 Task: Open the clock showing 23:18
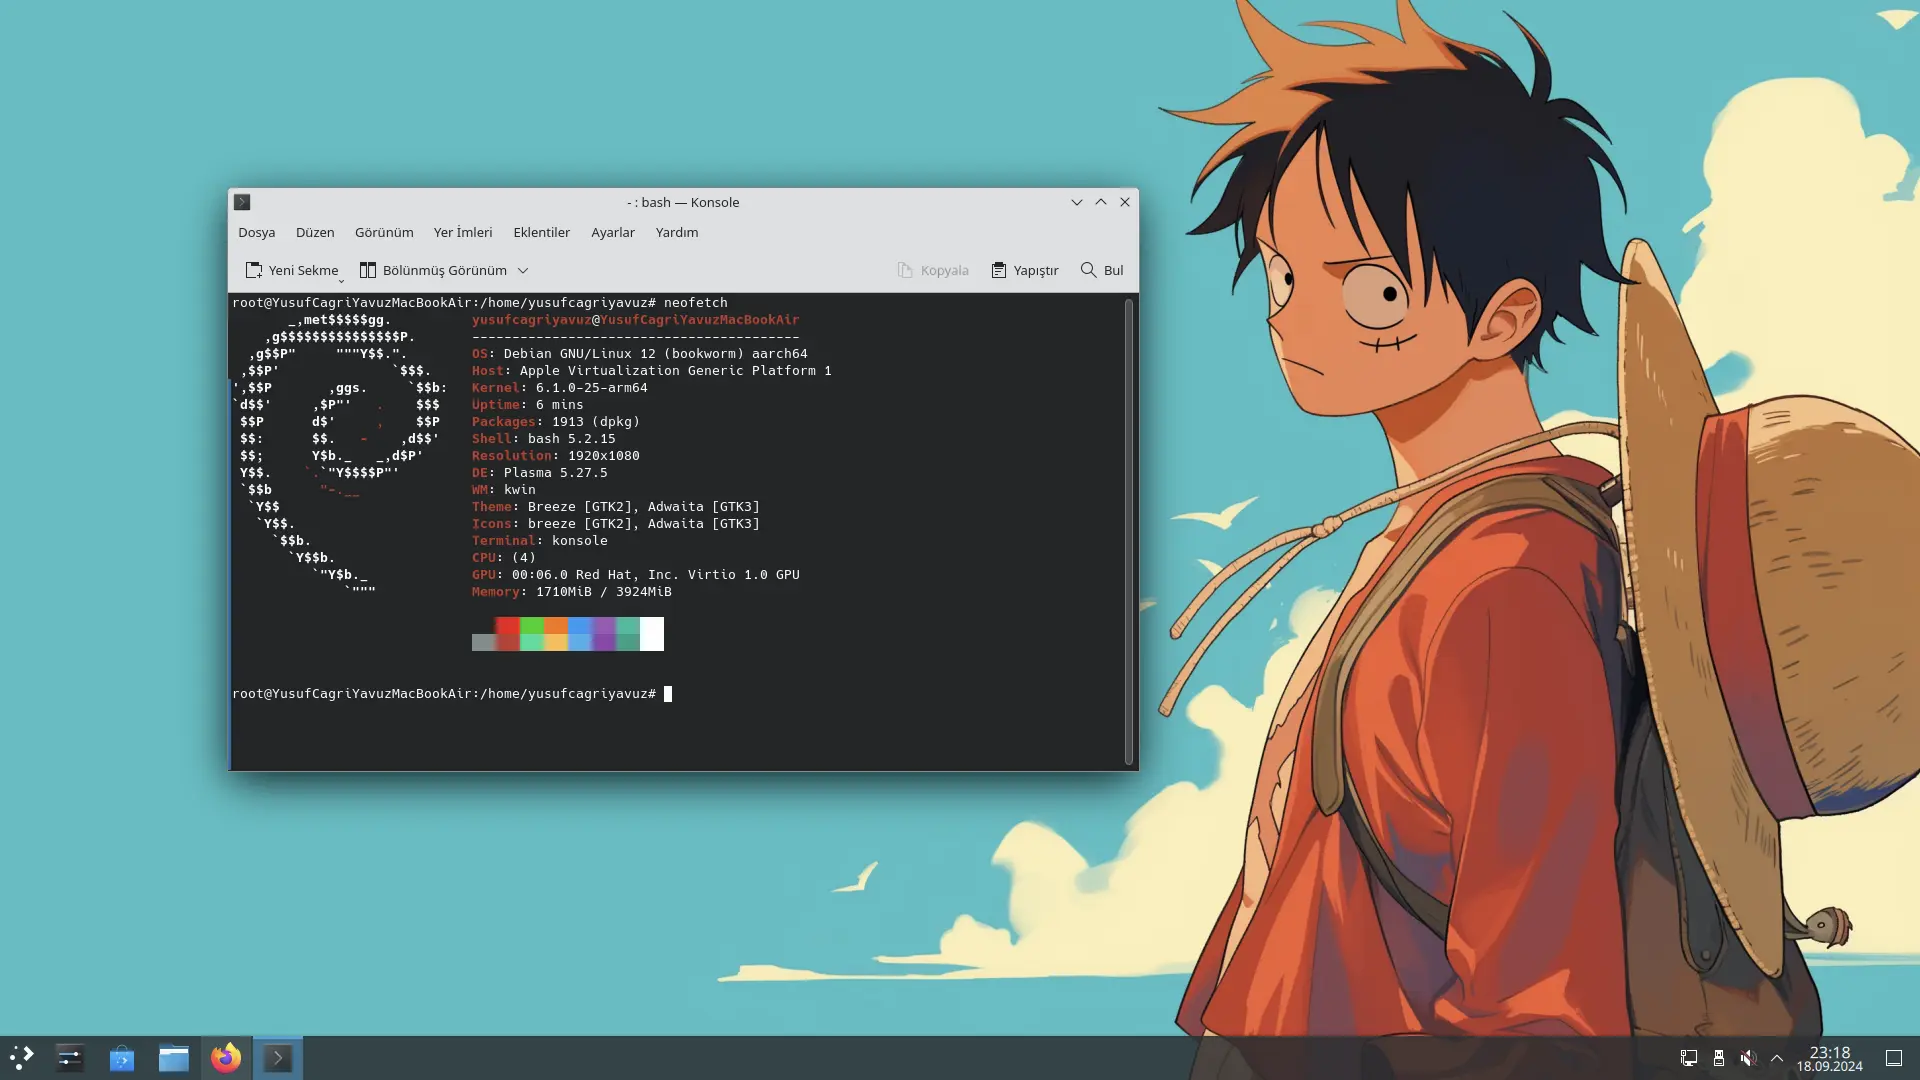[x=1830, y=1059]
